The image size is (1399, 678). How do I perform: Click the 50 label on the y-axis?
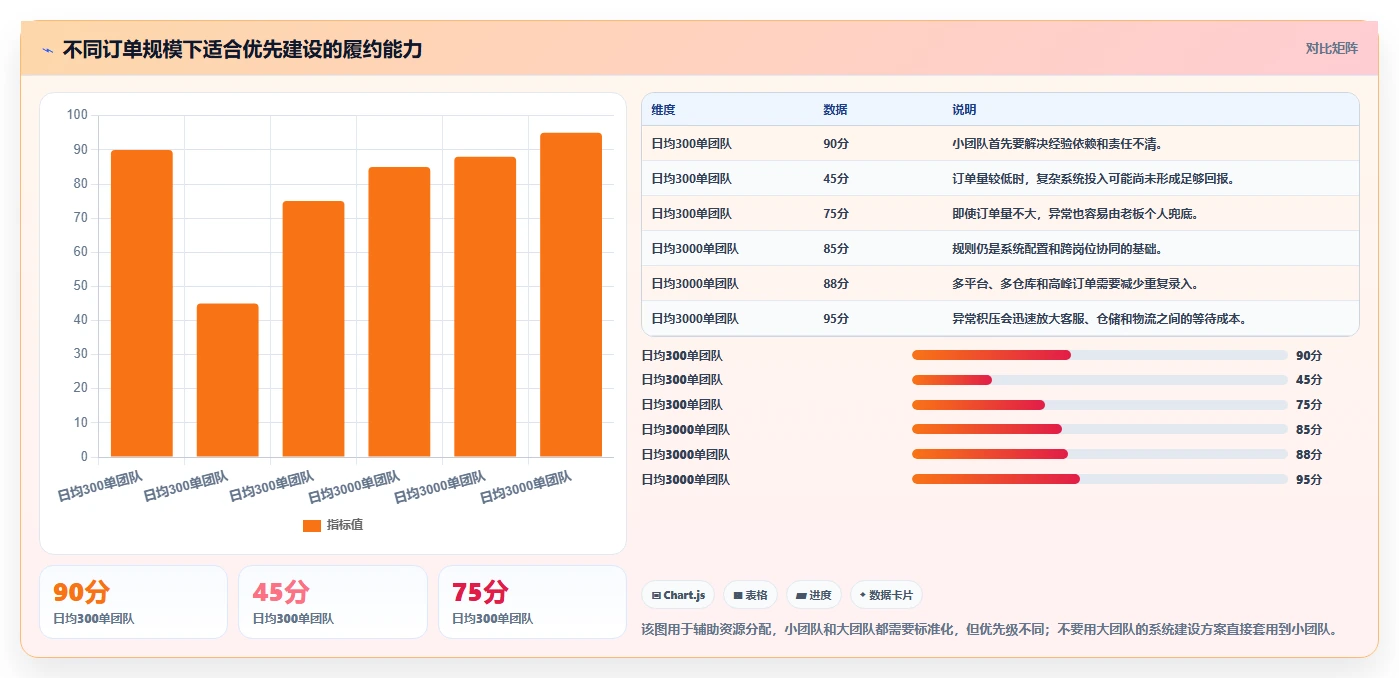[80, 286]
